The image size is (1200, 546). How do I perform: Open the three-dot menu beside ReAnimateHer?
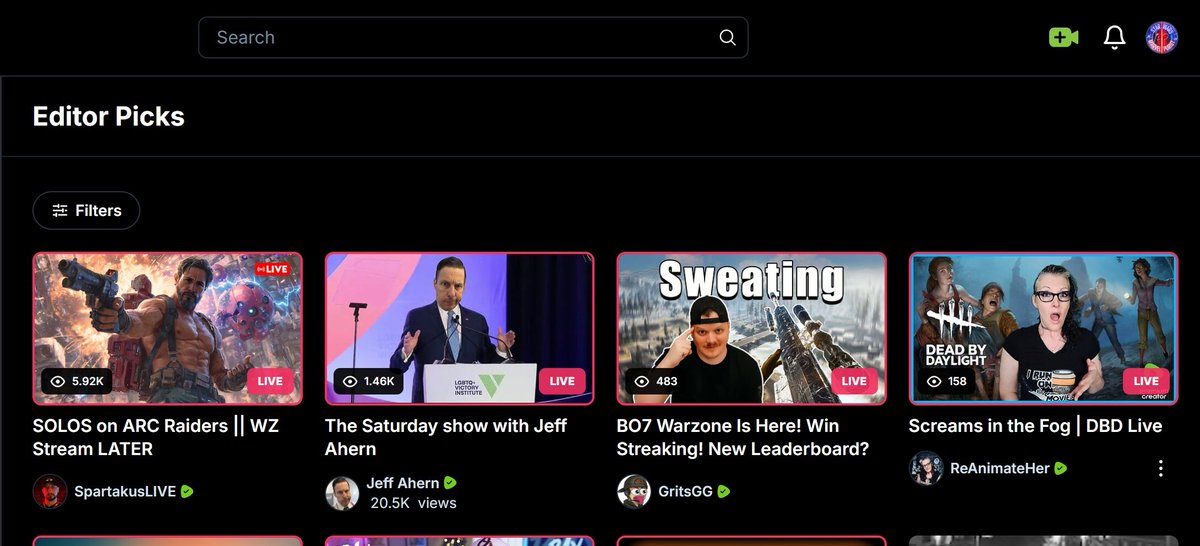click(1161, 468)
